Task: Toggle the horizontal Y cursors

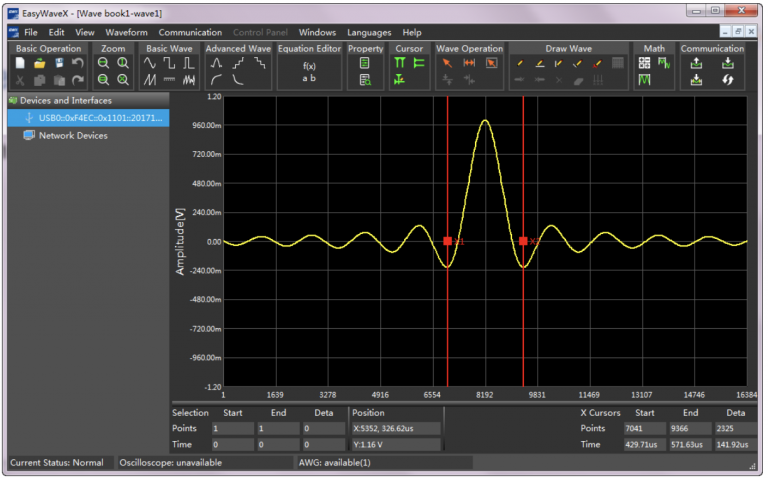Action: (x=419, y=63)
